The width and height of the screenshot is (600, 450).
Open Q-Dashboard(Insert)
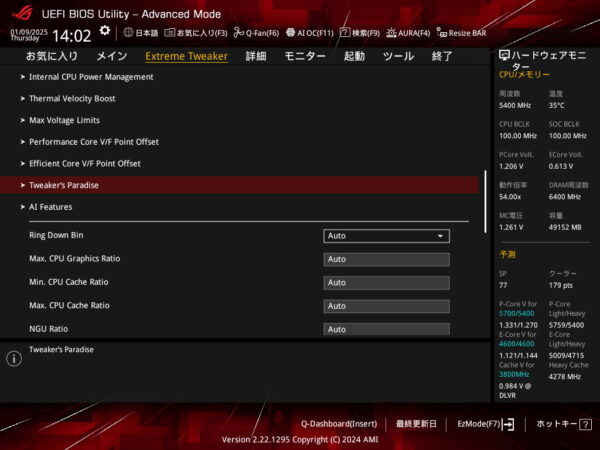point(339,424)
